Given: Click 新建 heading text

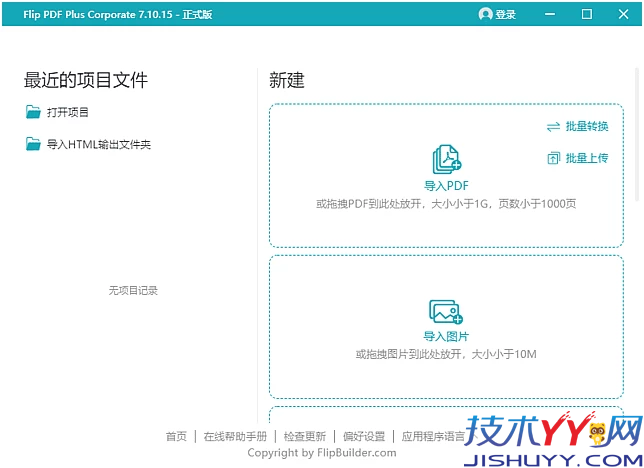Looking at the screenshot, I should (287, 80).
